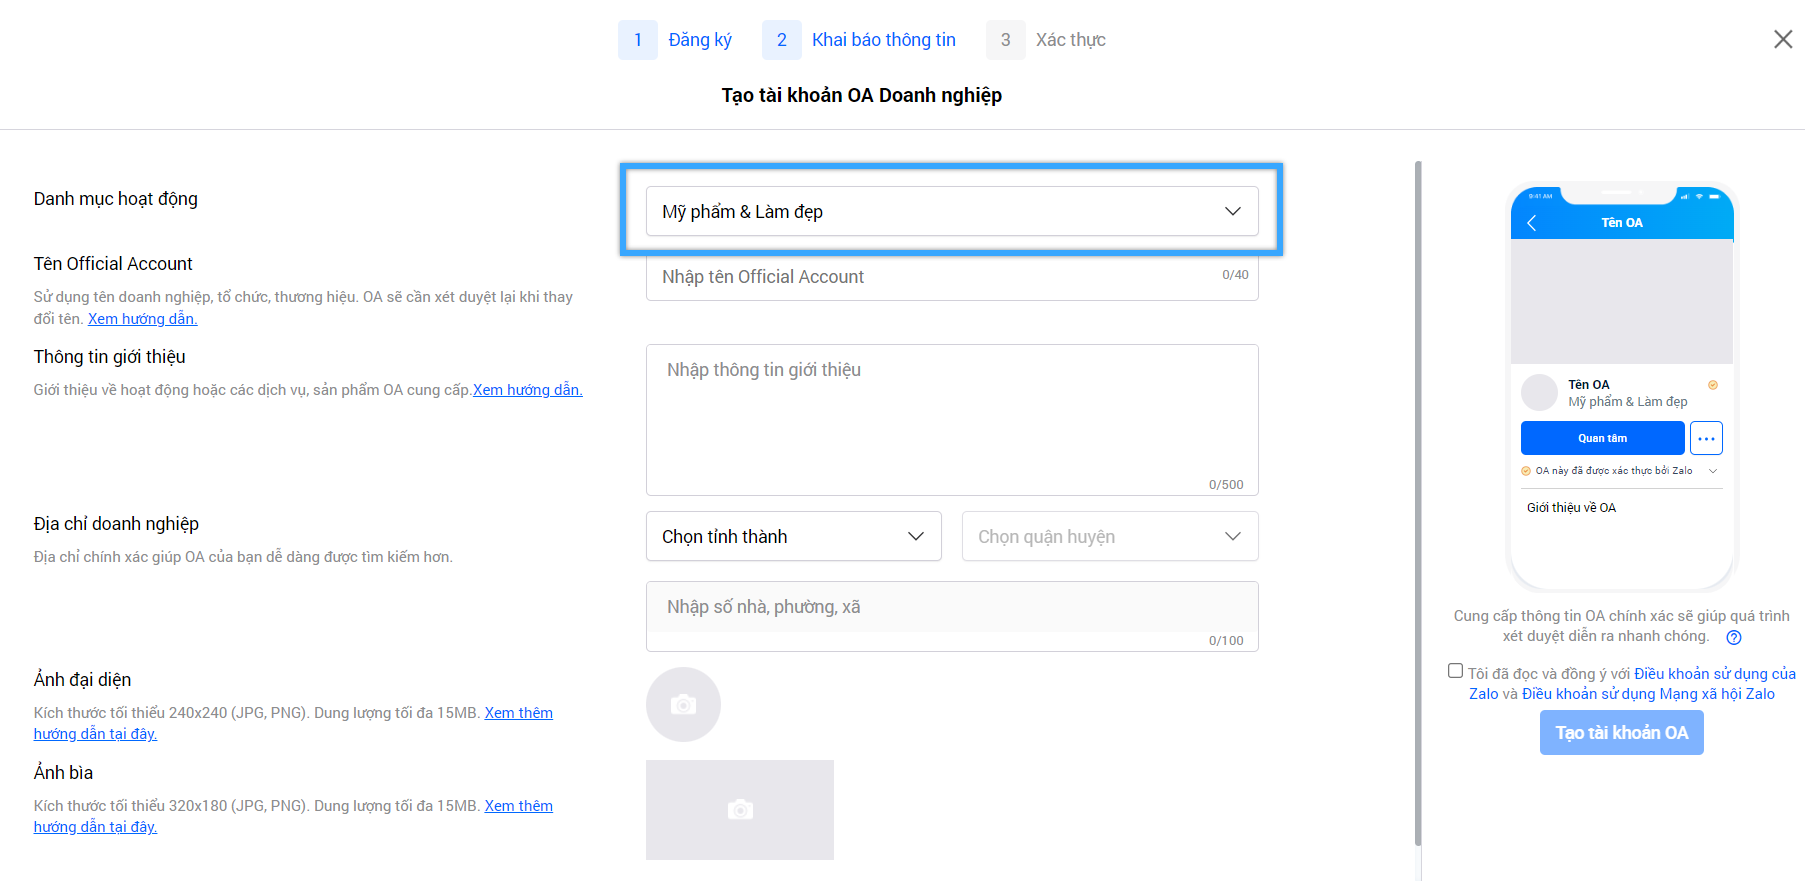Viewport: 1805px width, 881px height.
Task: Click the Tạo tài khoản OA button
Action: (1621, 733)
